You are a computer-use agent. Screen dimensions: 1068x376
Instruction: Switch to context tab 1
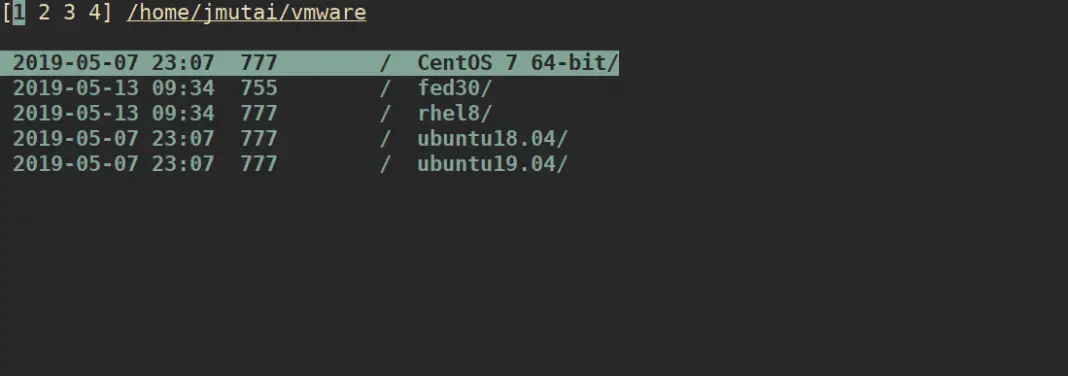tap(19, 13)
